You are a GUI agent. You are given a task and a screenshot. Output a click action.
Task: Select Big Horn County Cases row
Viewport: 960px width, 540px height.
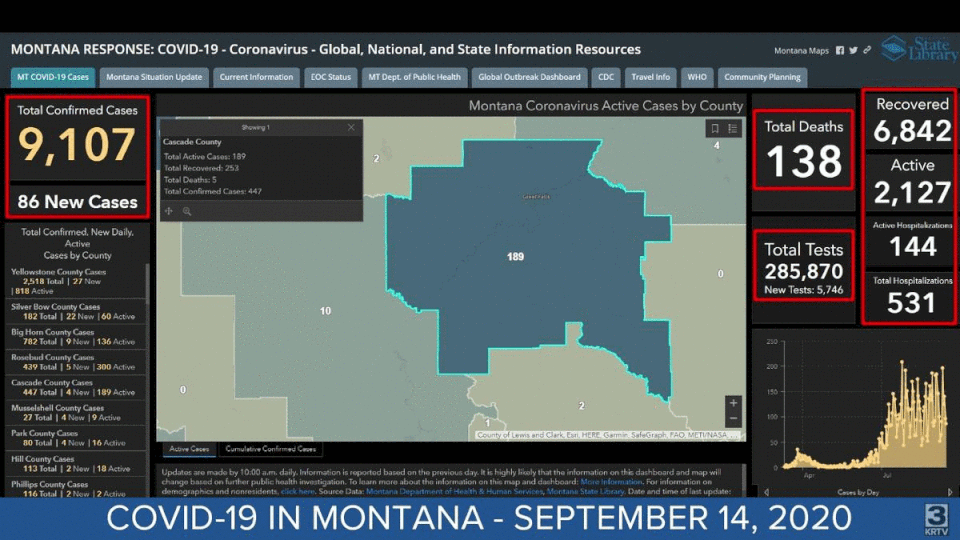[75, 337]
